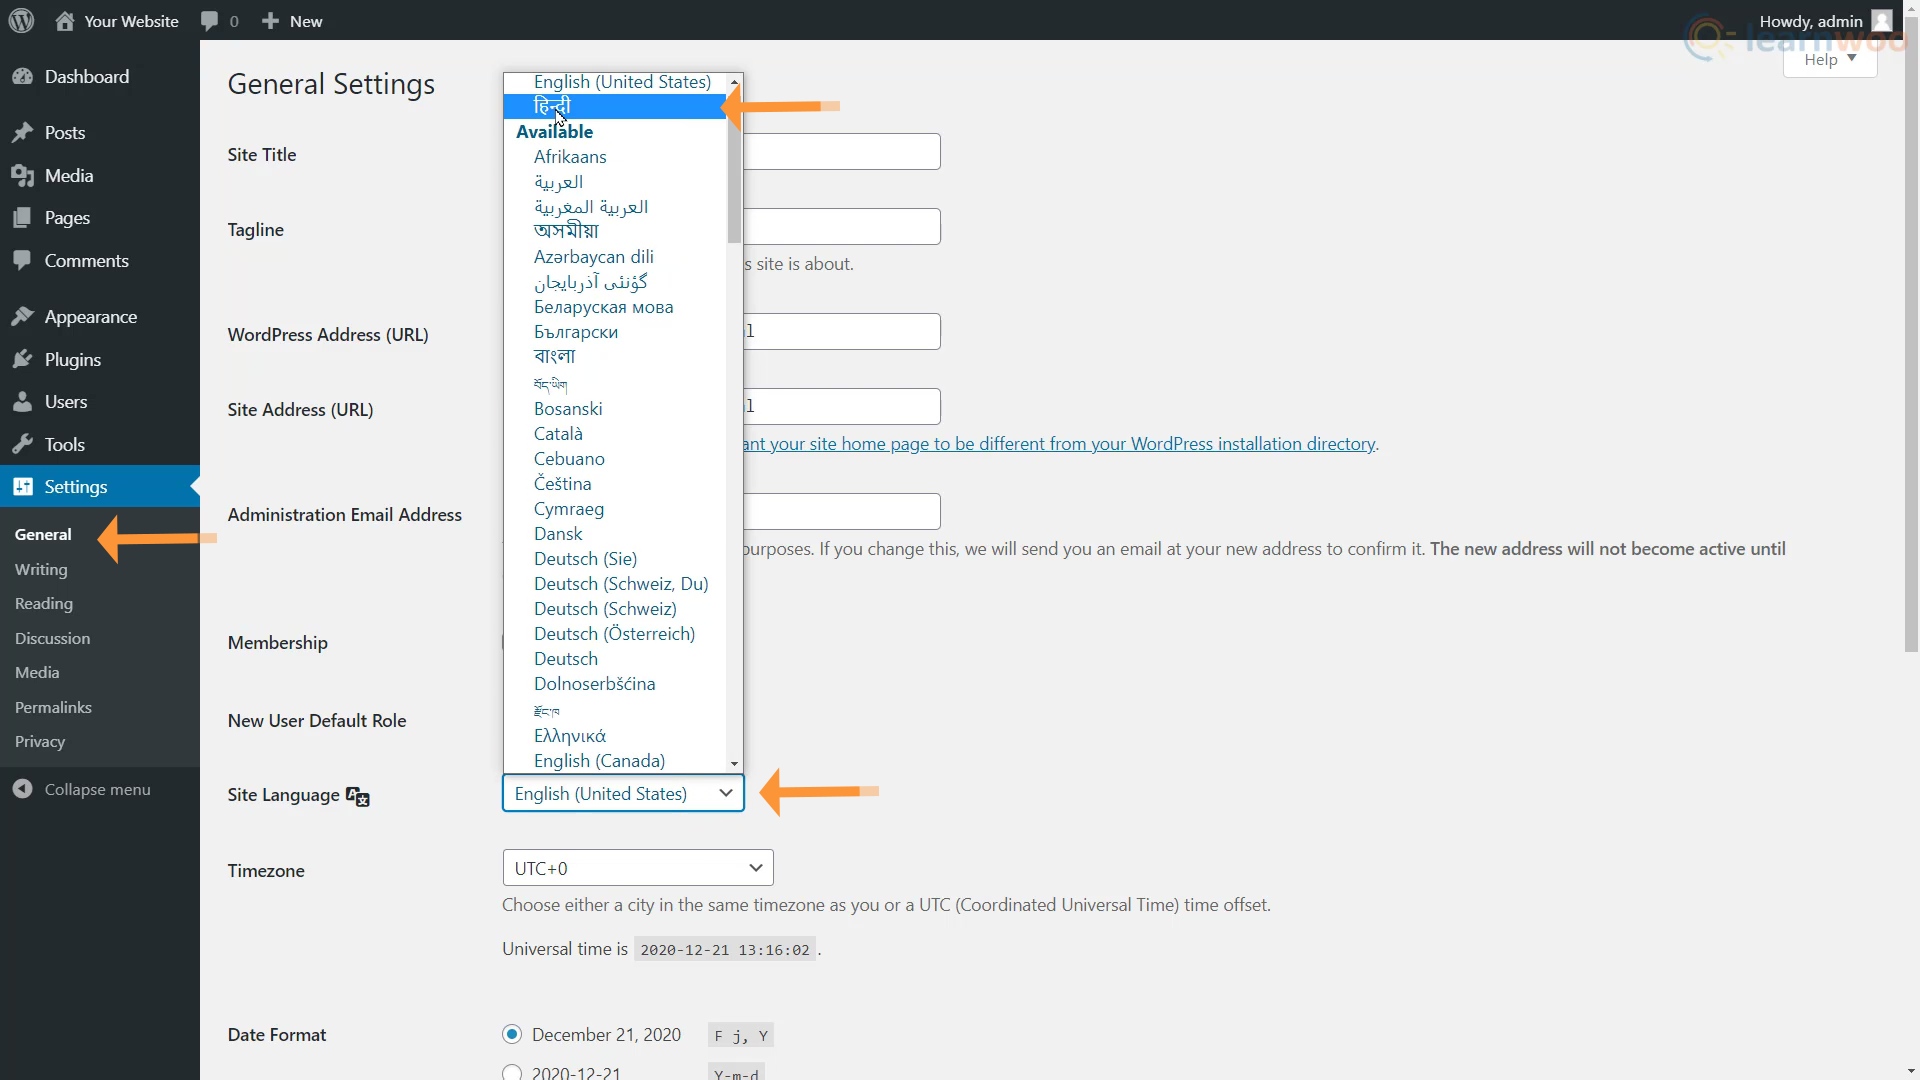This screenshot has width=1920, height=1080.
Task: Open the Tools menu
Action: pyautogui.click(x=64, y=445)
